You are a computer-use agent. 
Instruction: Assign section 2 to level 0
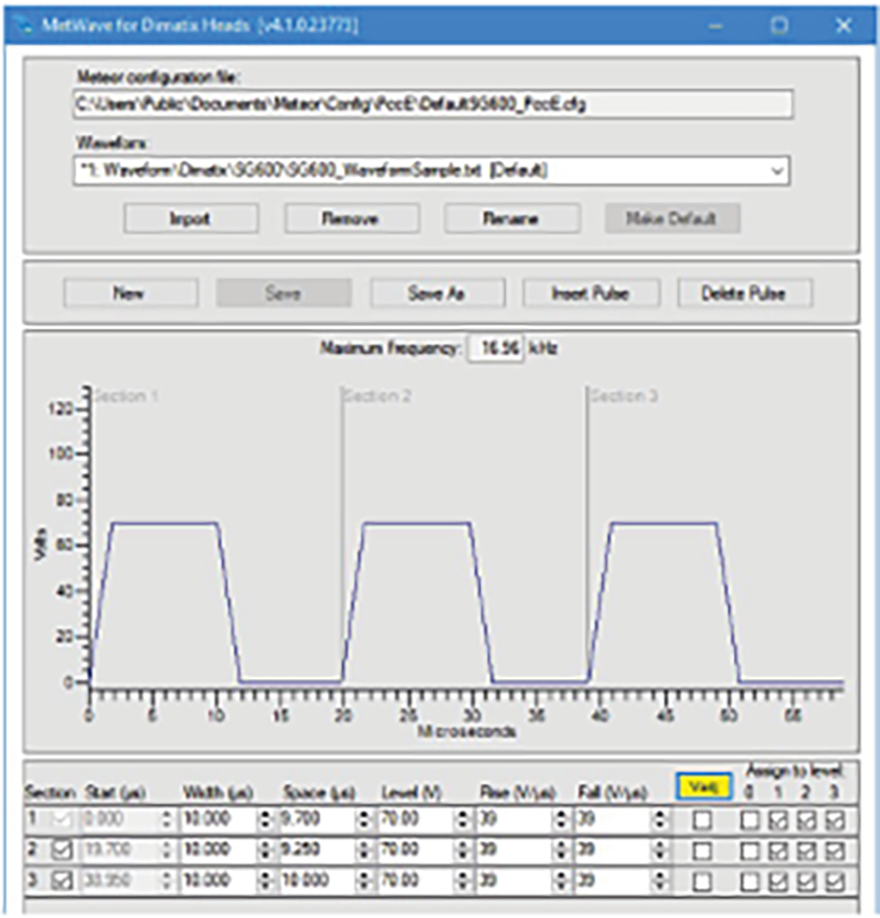(x=750, y=851)
